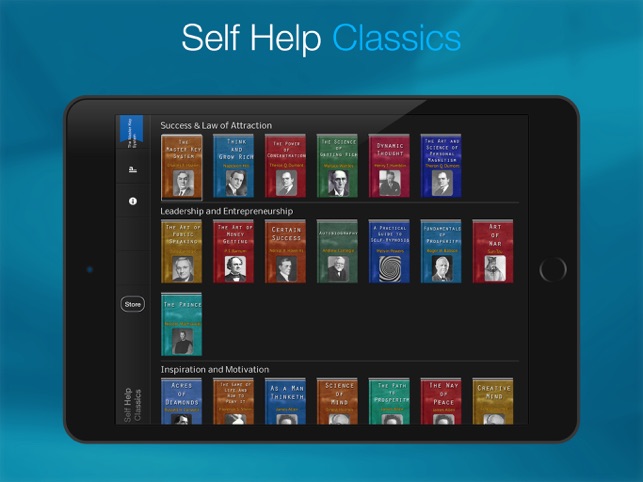Open The Path to Prosperity book
This screenshot has width=643, height=482.
coord(389,401)
